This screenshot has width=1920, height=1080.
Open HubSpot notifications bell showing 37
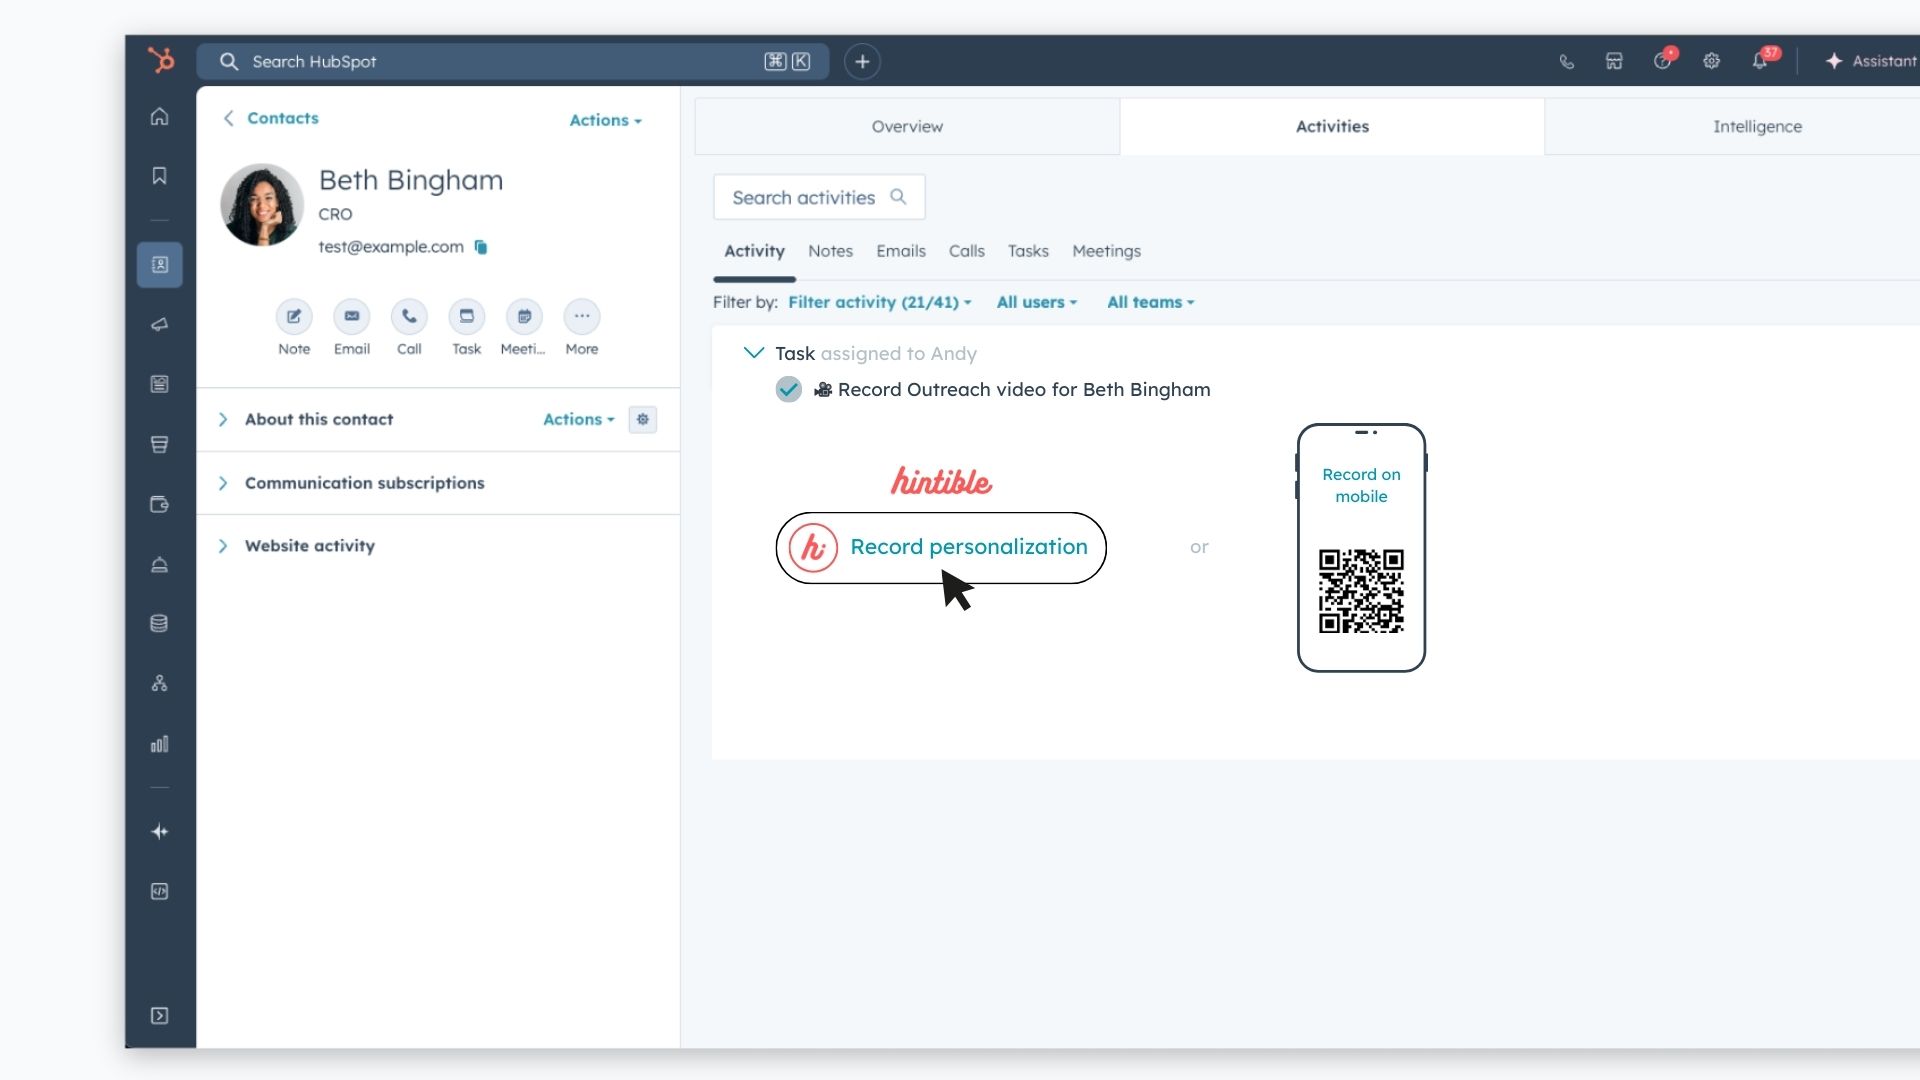pyautogui.click(x=1761, y=61)
